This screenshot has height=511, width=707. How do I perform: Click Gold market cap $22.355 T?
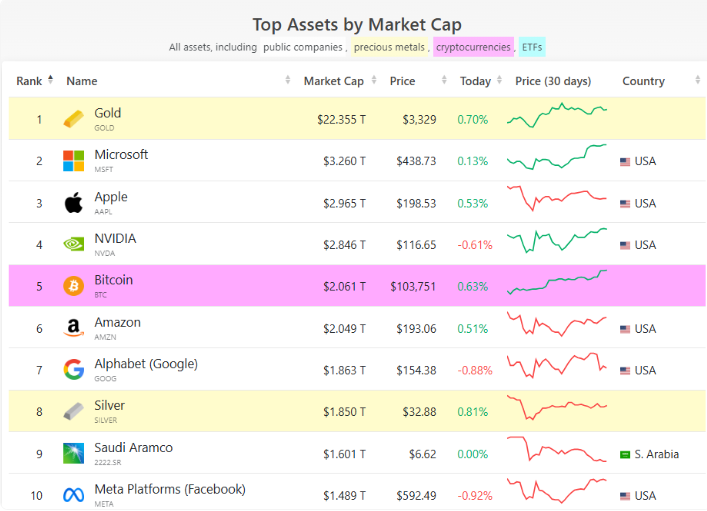[341, 120]
